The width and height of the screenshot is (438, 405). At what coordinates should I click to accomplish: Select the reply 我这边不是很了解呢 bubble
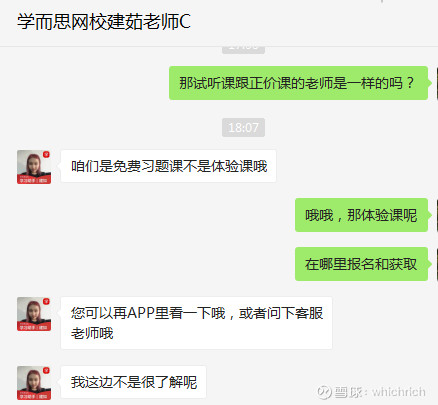[133, 382]
